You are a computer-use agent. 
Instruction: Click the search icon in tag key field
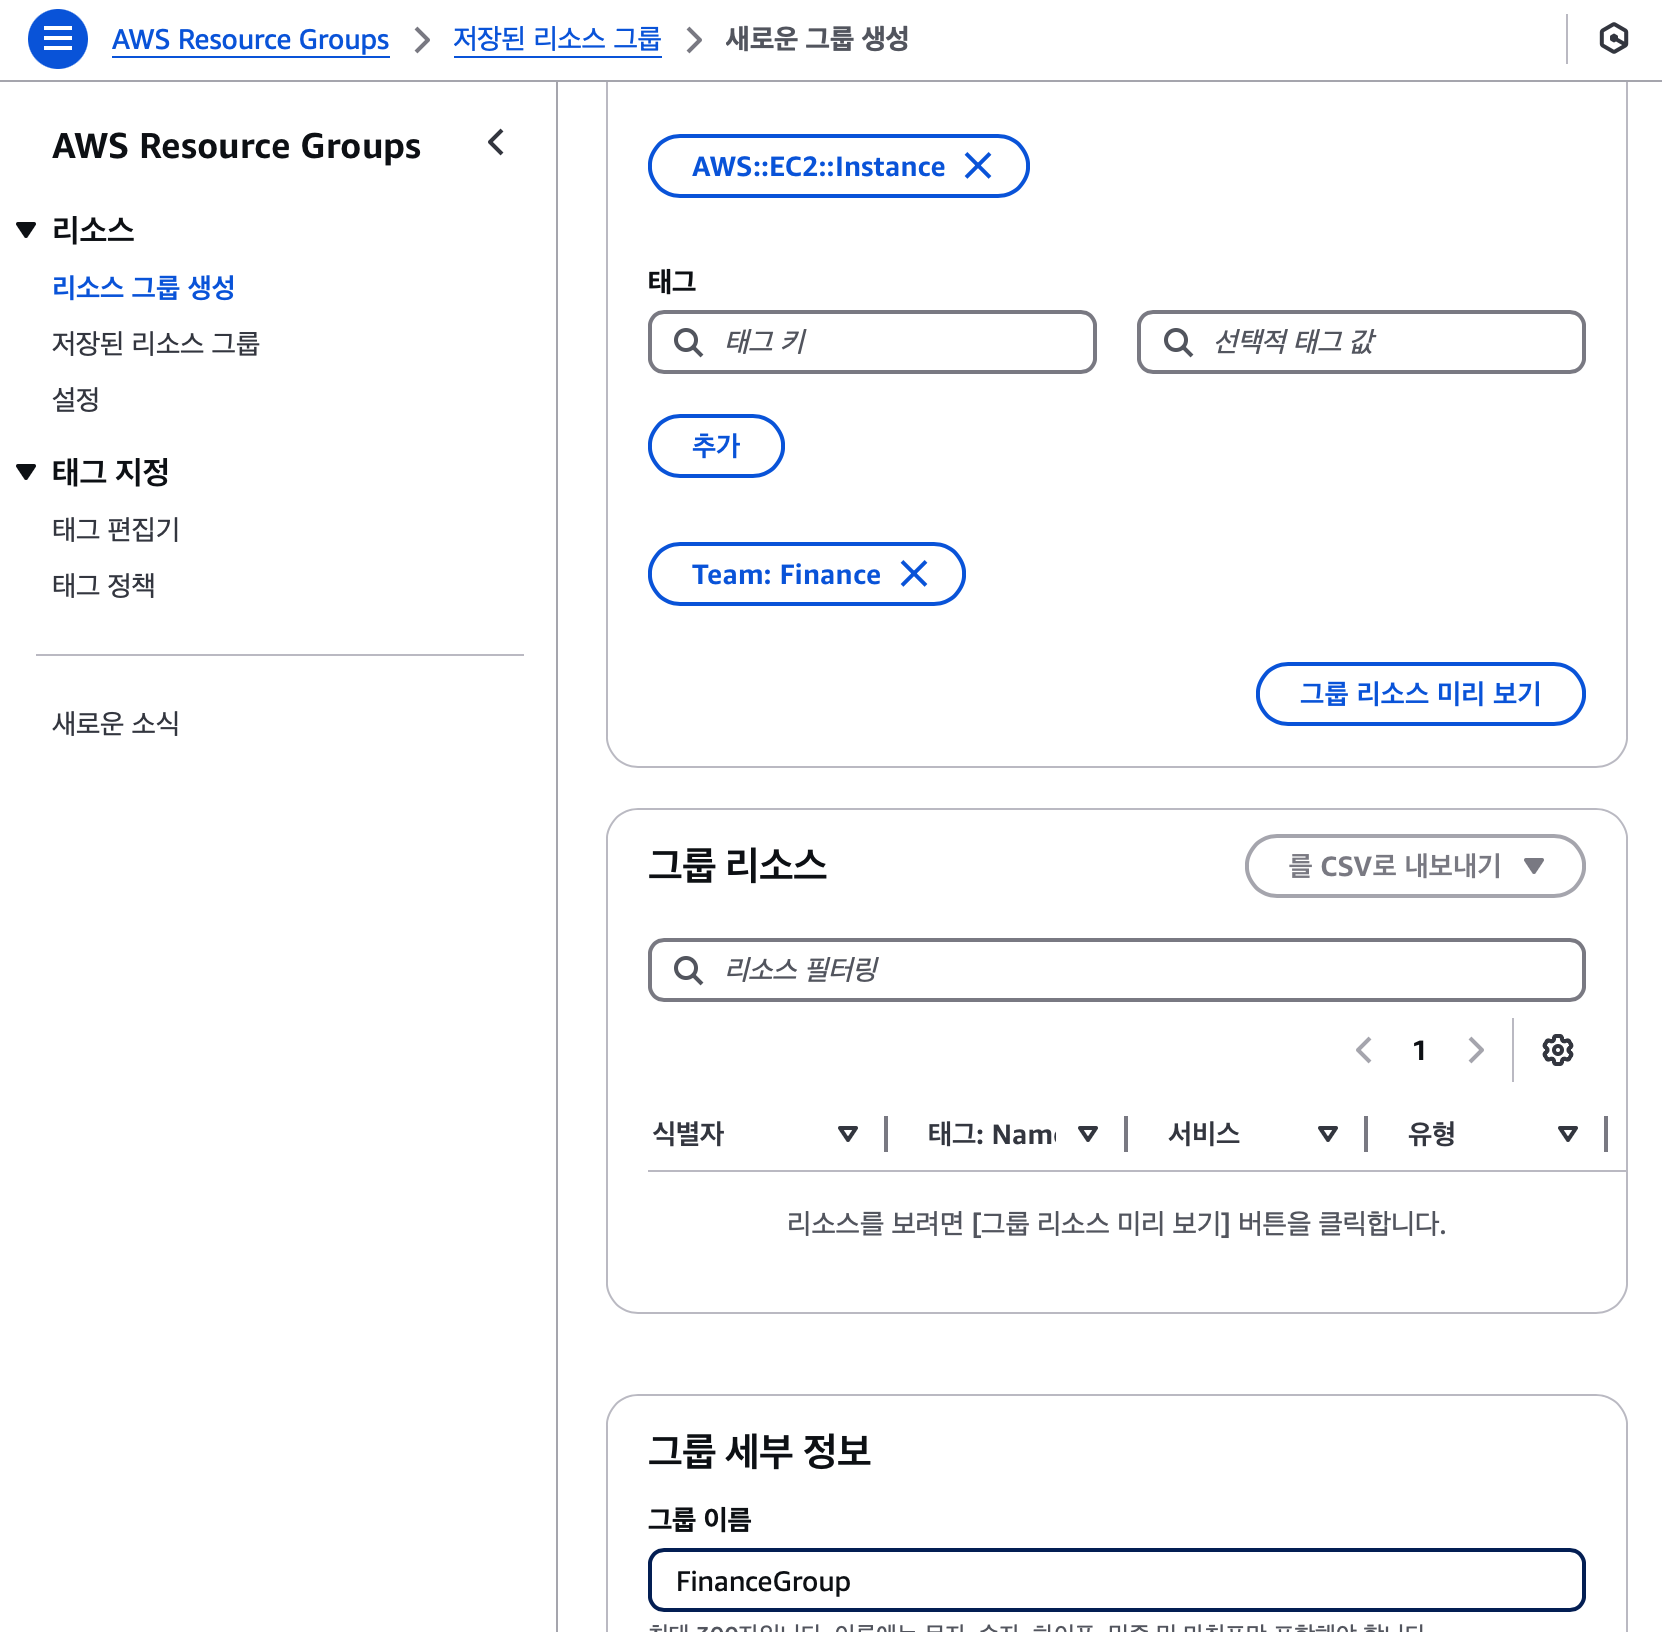click(688, 342)
